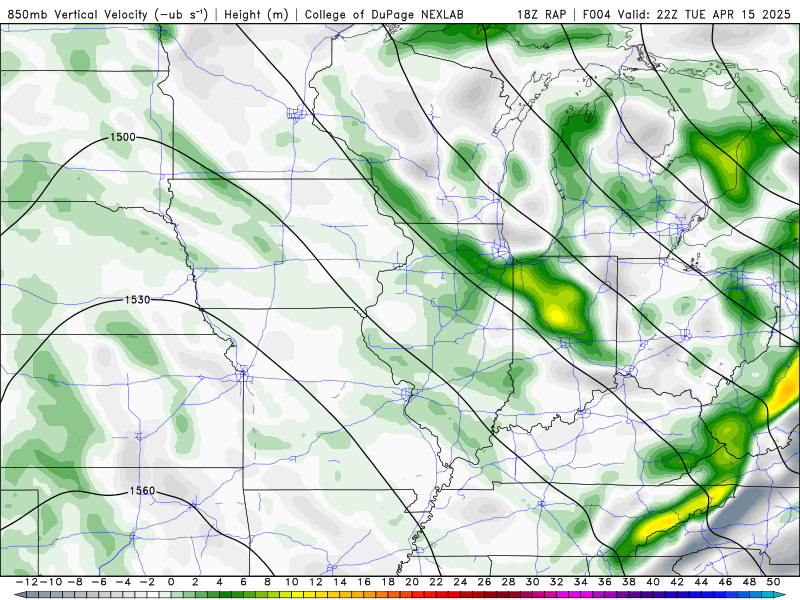Screen dimensions: 800x600
Task: Click the 'Height (m)' title text
Action: (x=256, y=14)
